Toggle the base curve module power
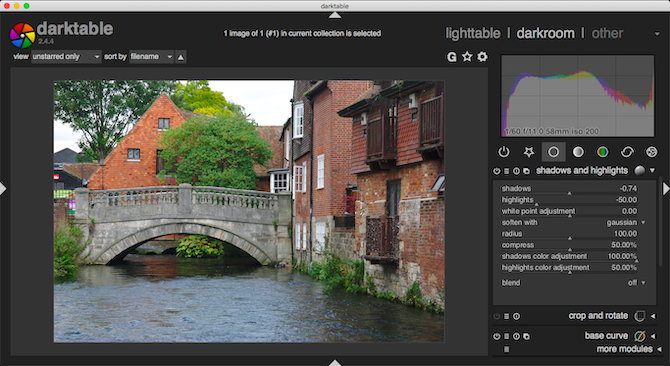The image size is (670, 366). click(x=497, y=336)
